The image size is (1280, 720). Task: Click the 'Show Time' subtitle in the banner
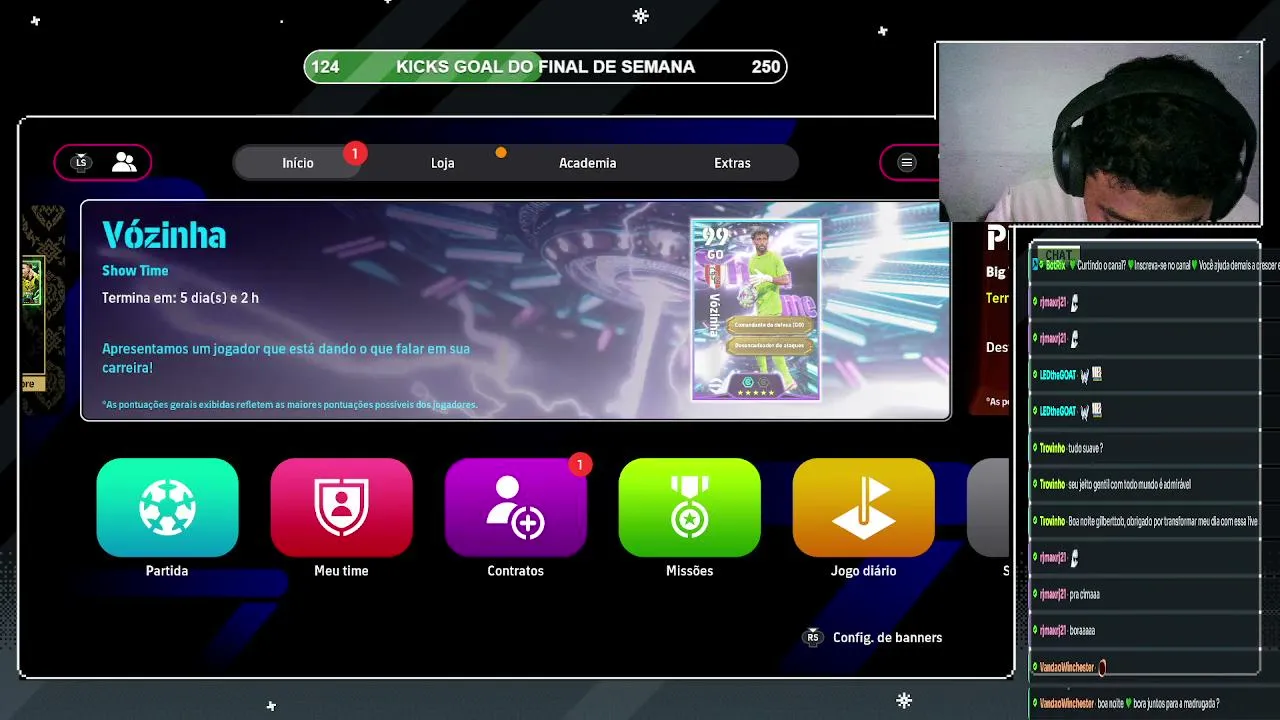(135, 270)
